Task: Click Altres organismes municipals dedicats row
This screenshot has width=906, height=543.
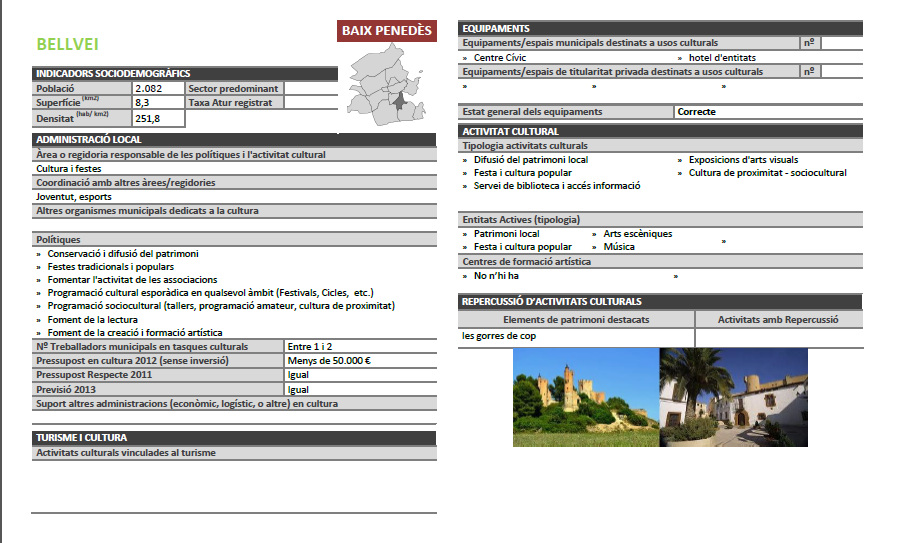Action: point(234,211)
